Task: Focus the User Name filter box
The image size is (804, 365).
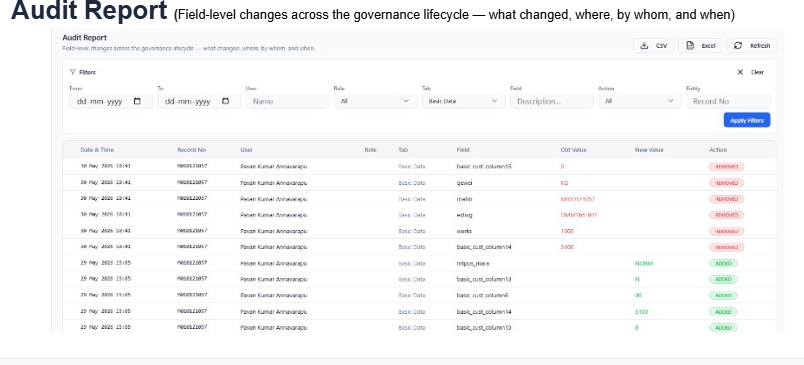Action: pyautogui.click(x=287, y=102)
